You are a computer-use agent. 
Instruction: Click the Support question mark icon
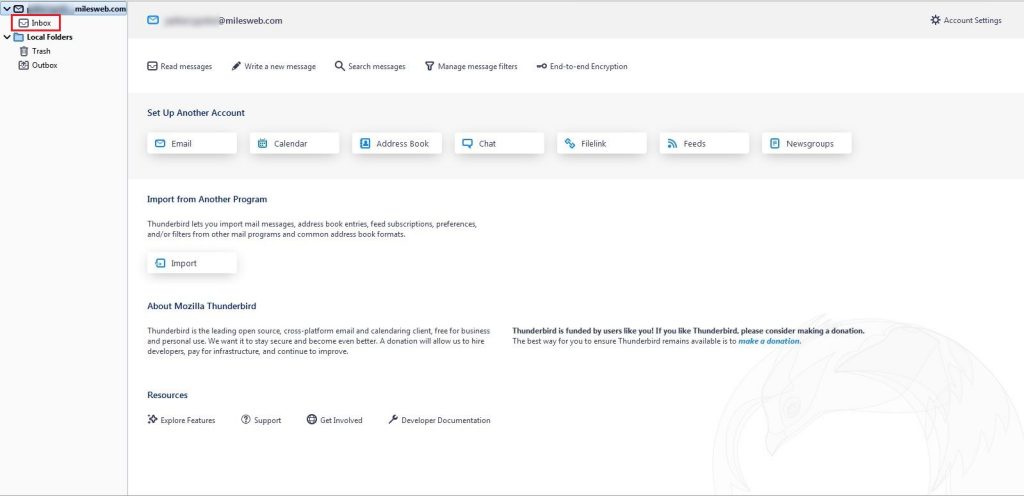pos(246,420)
